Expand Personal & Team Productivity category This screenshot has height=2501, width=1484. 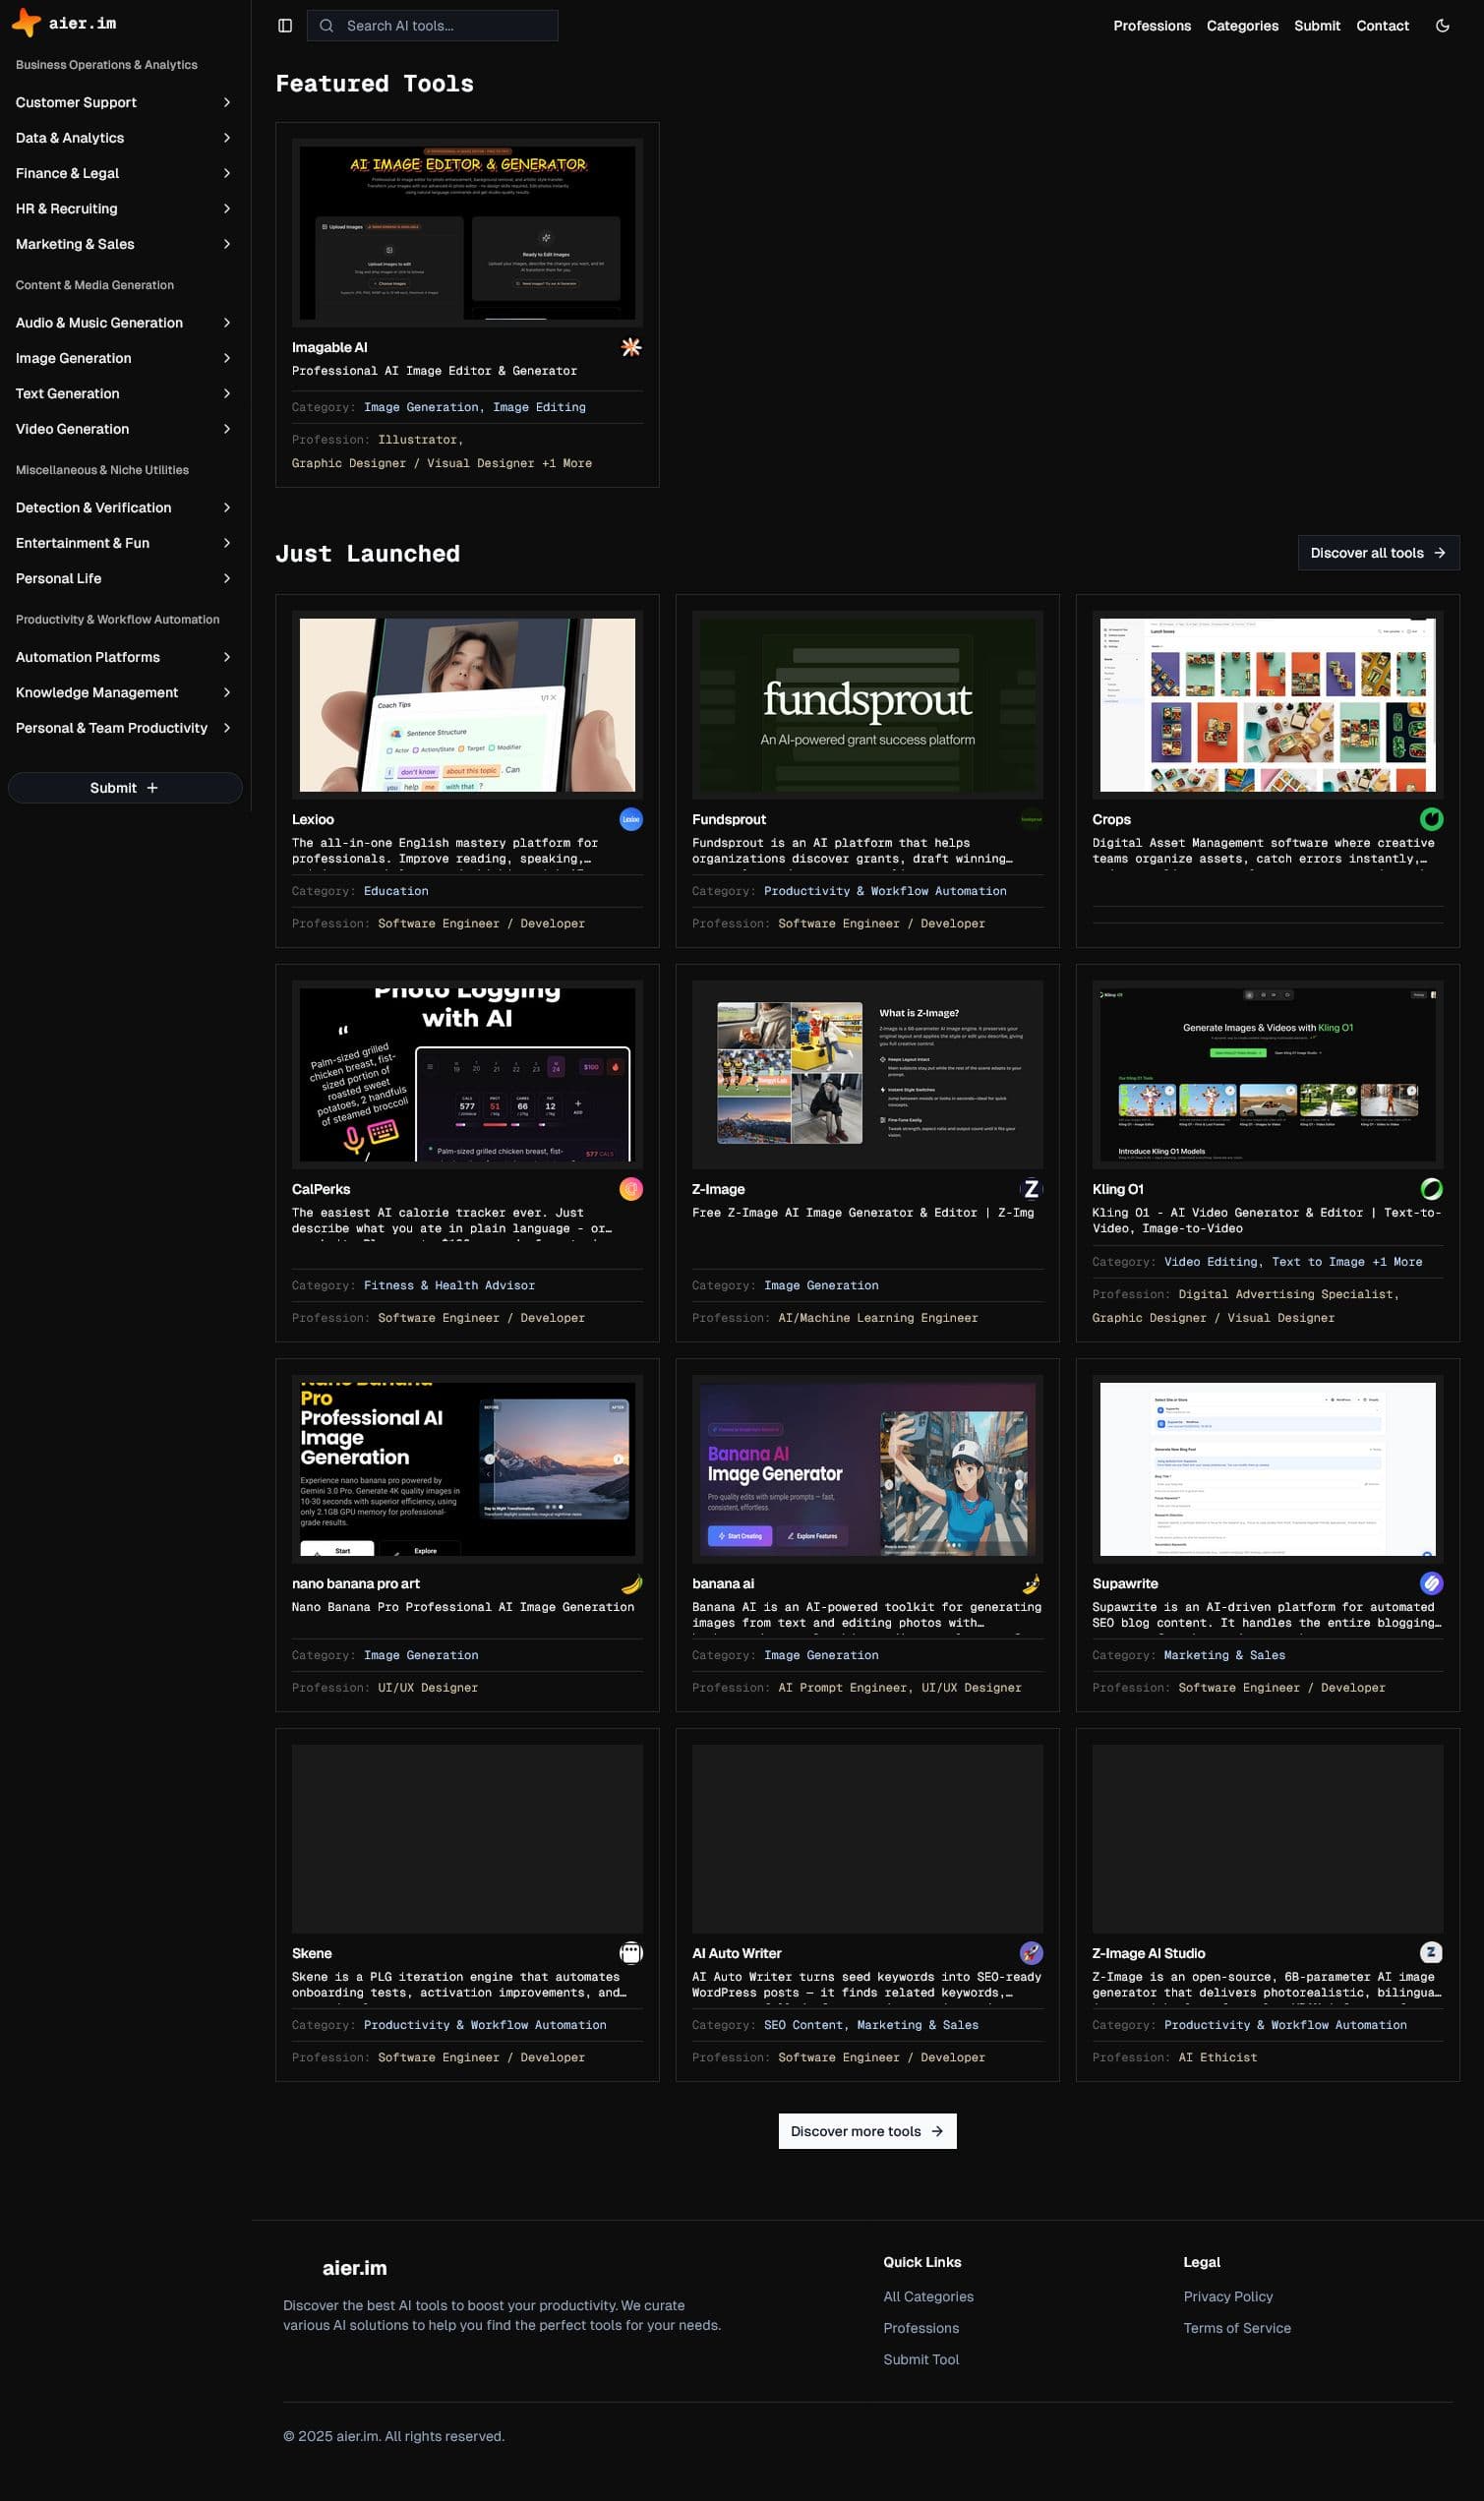pyautogui.click(x=124, y=728)
